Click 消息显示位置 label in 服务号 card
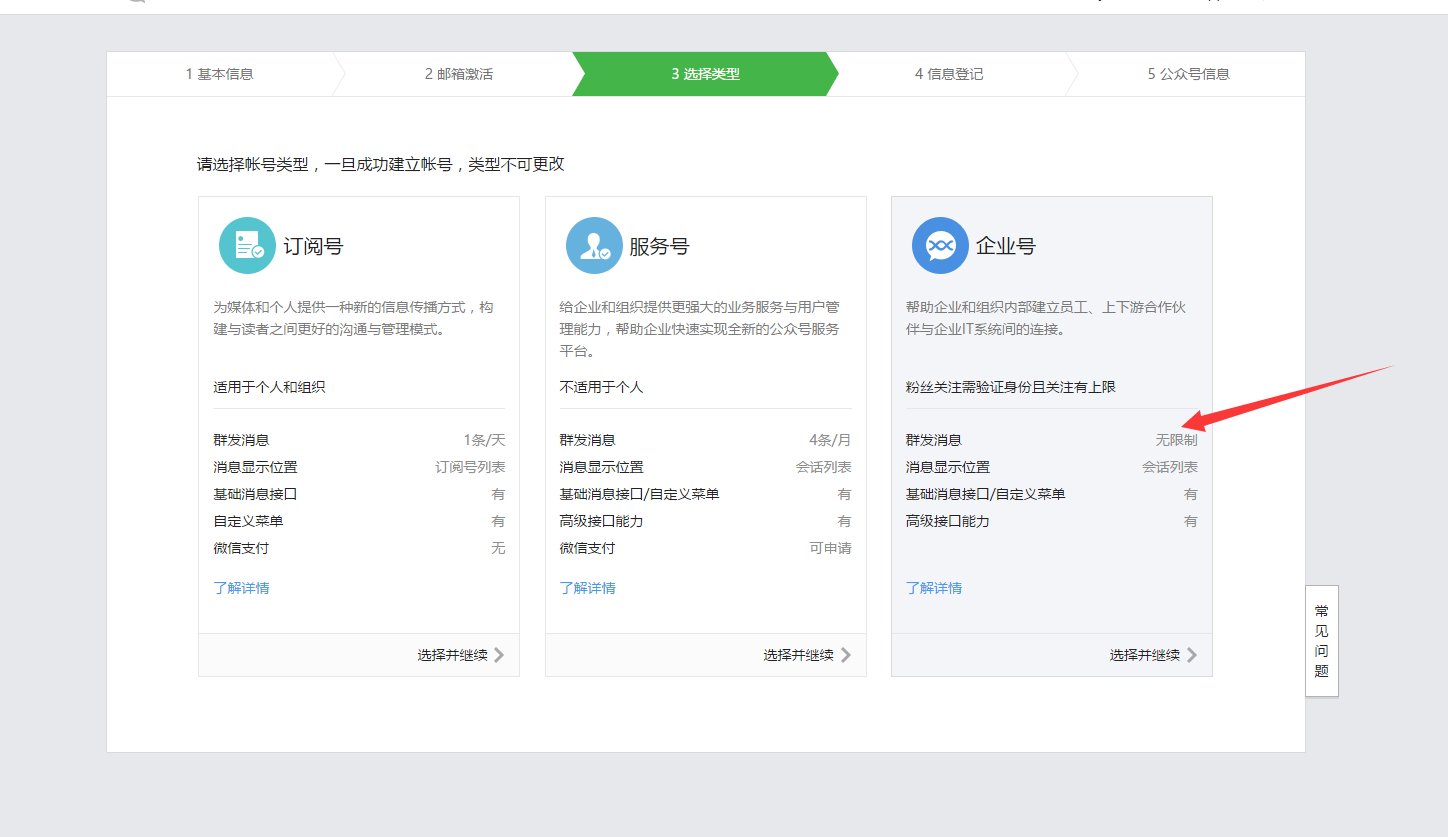This screenshot has width=1448, height=837. [601, 467]
